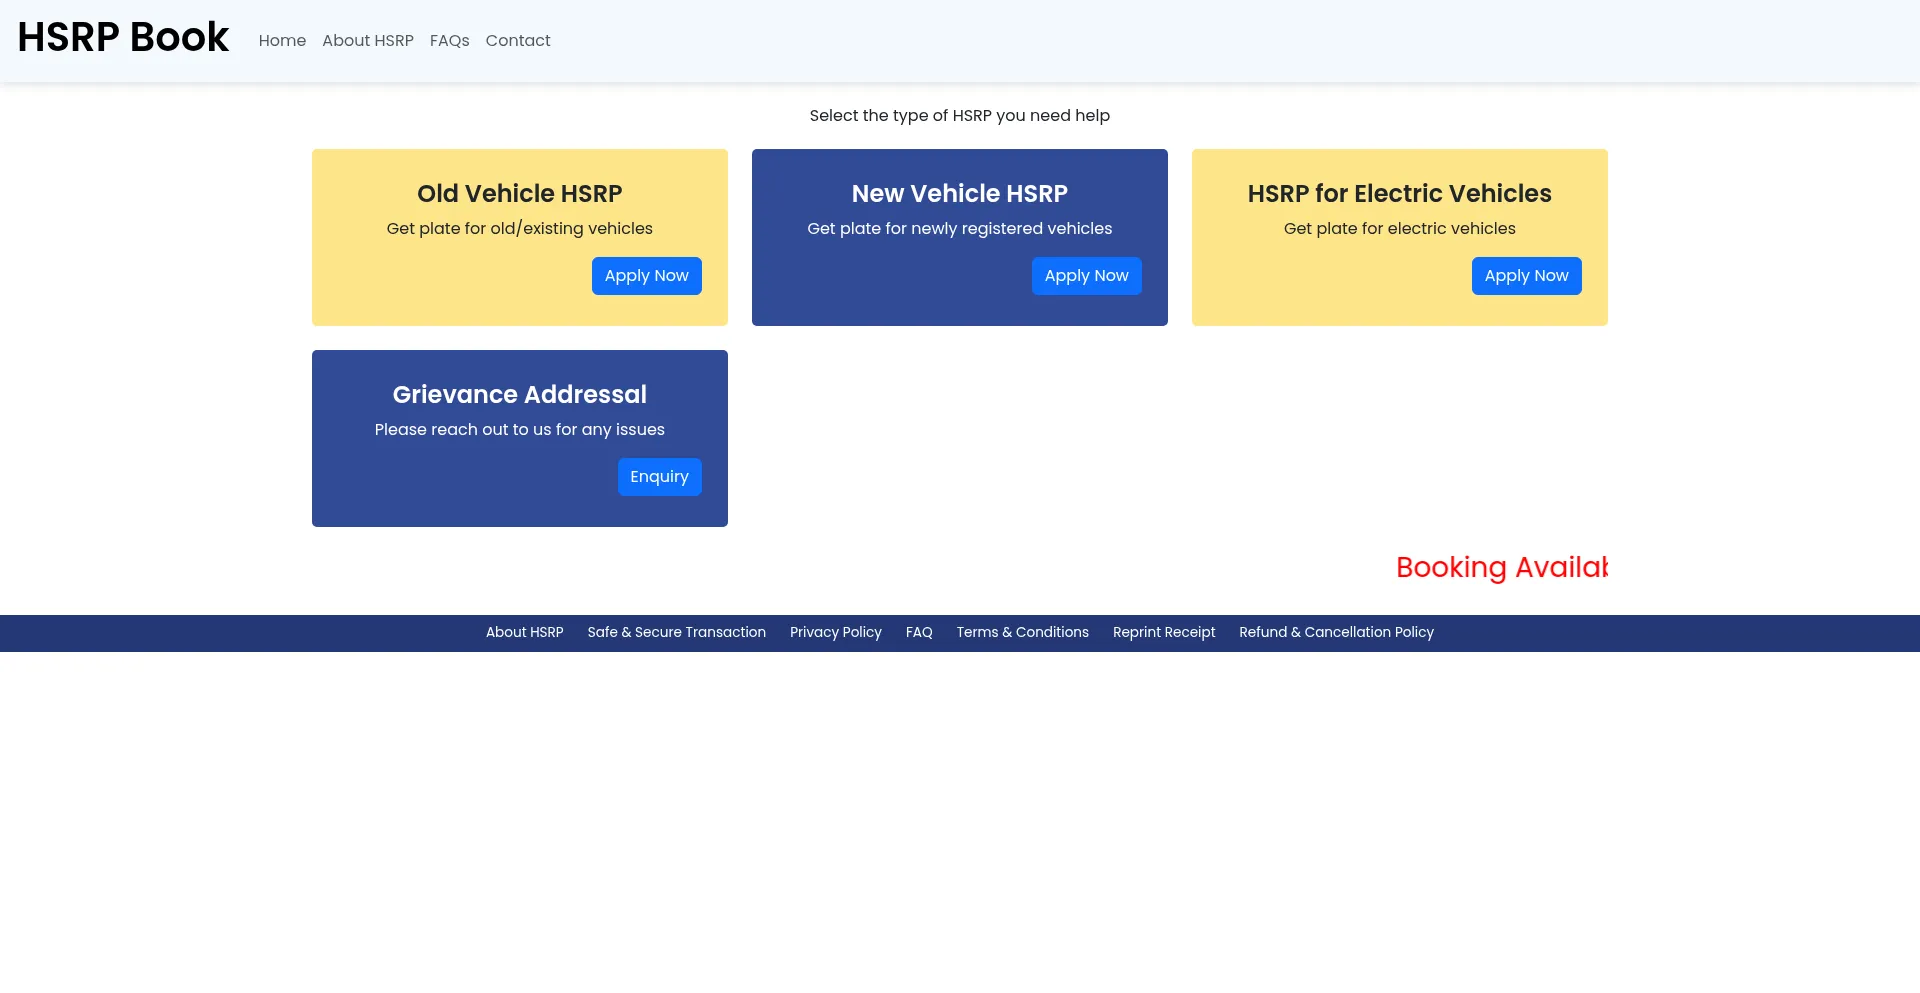
Task: Click the New Vehicle HSRP card heading
Action: click(x=959, y=194)
